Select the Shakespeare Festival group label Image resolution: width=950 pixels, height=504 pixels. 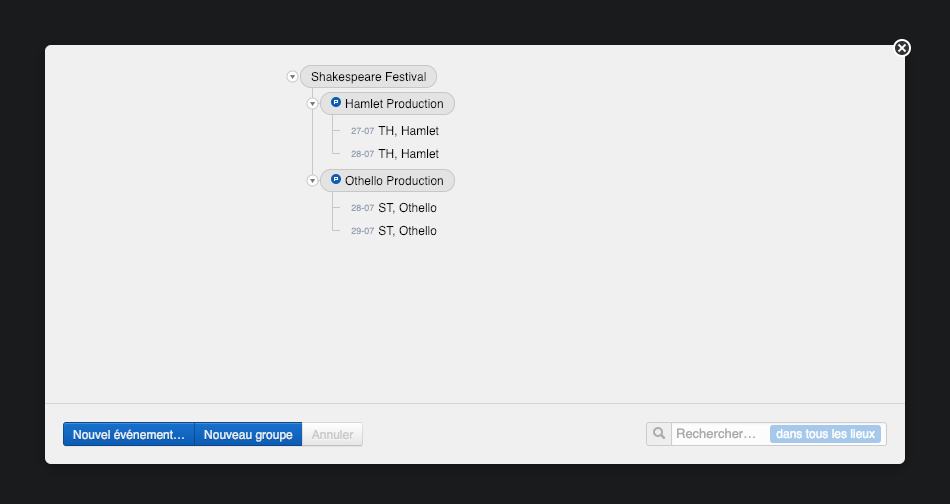pyautogui.click(x=369, y=77)
